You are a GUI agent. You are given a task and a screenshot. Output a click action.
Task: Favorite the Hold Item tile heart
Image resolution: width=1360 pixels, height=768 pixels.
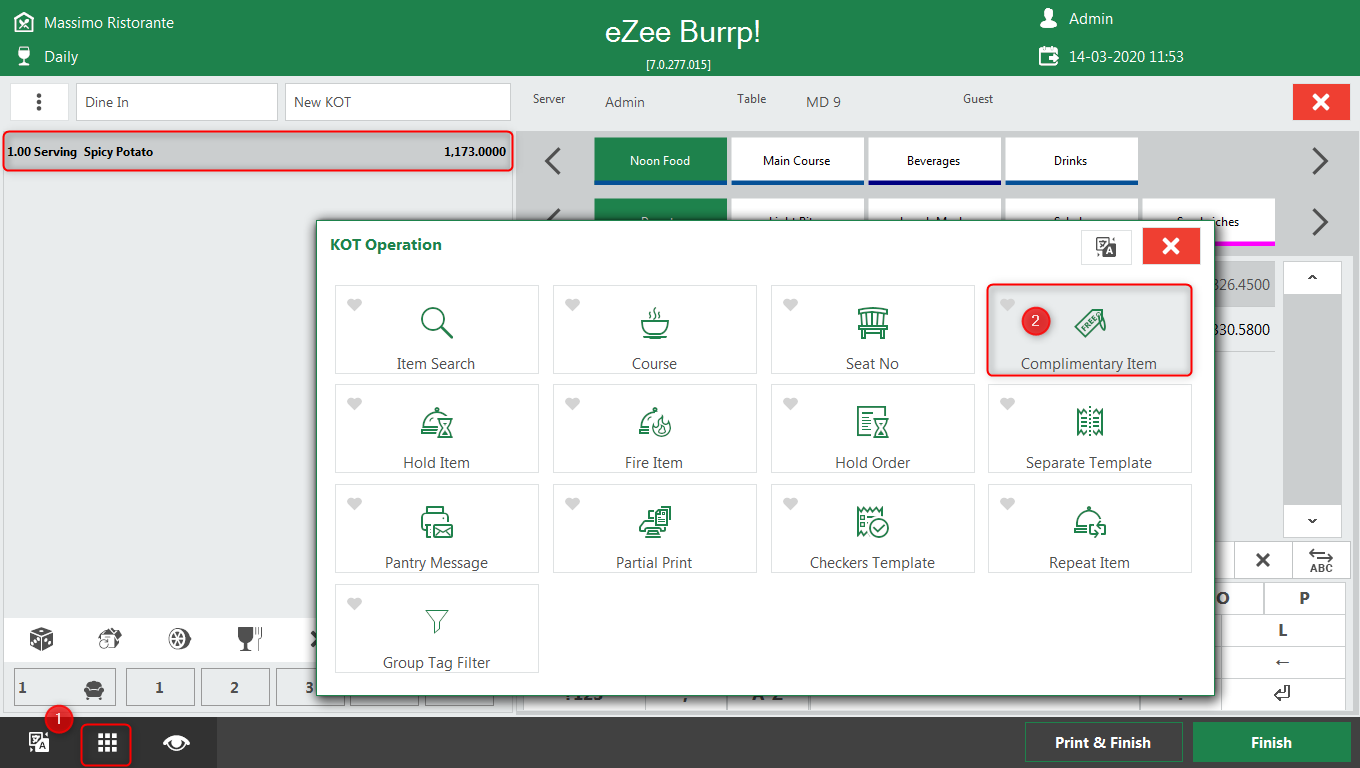tap(354, 404)
